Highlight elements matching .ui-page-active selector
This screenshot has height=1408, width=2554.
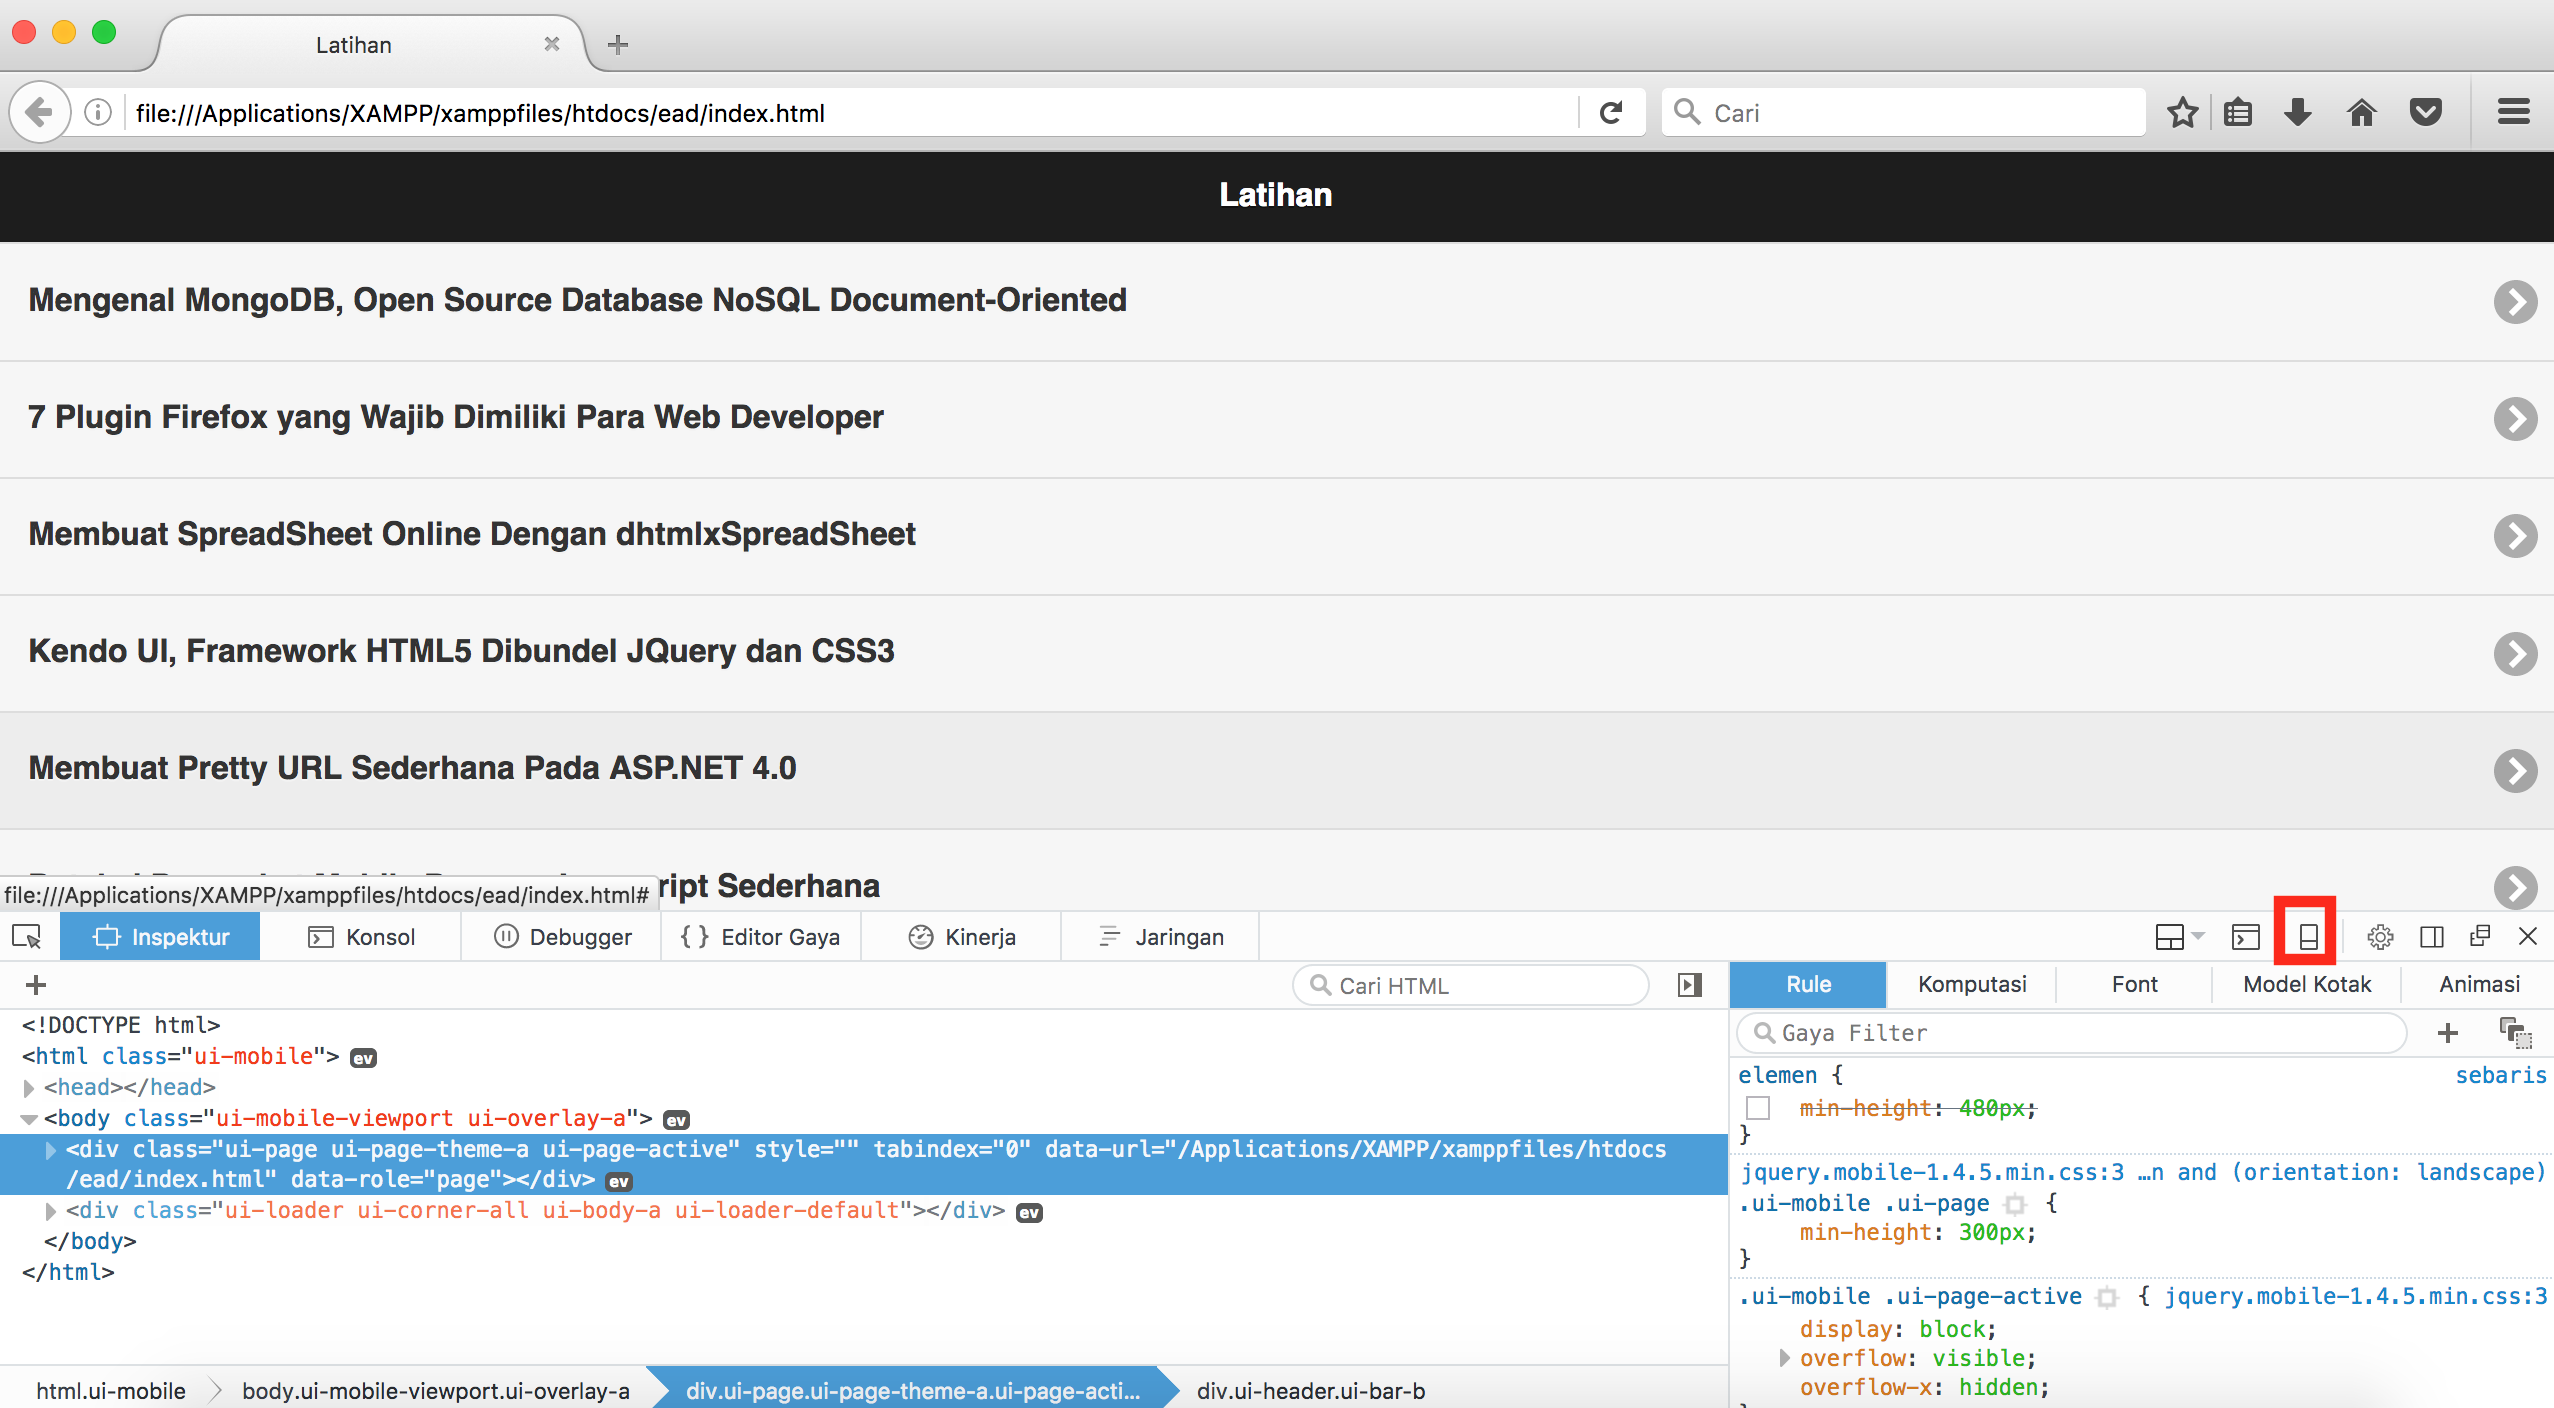coord(2107,1298)
